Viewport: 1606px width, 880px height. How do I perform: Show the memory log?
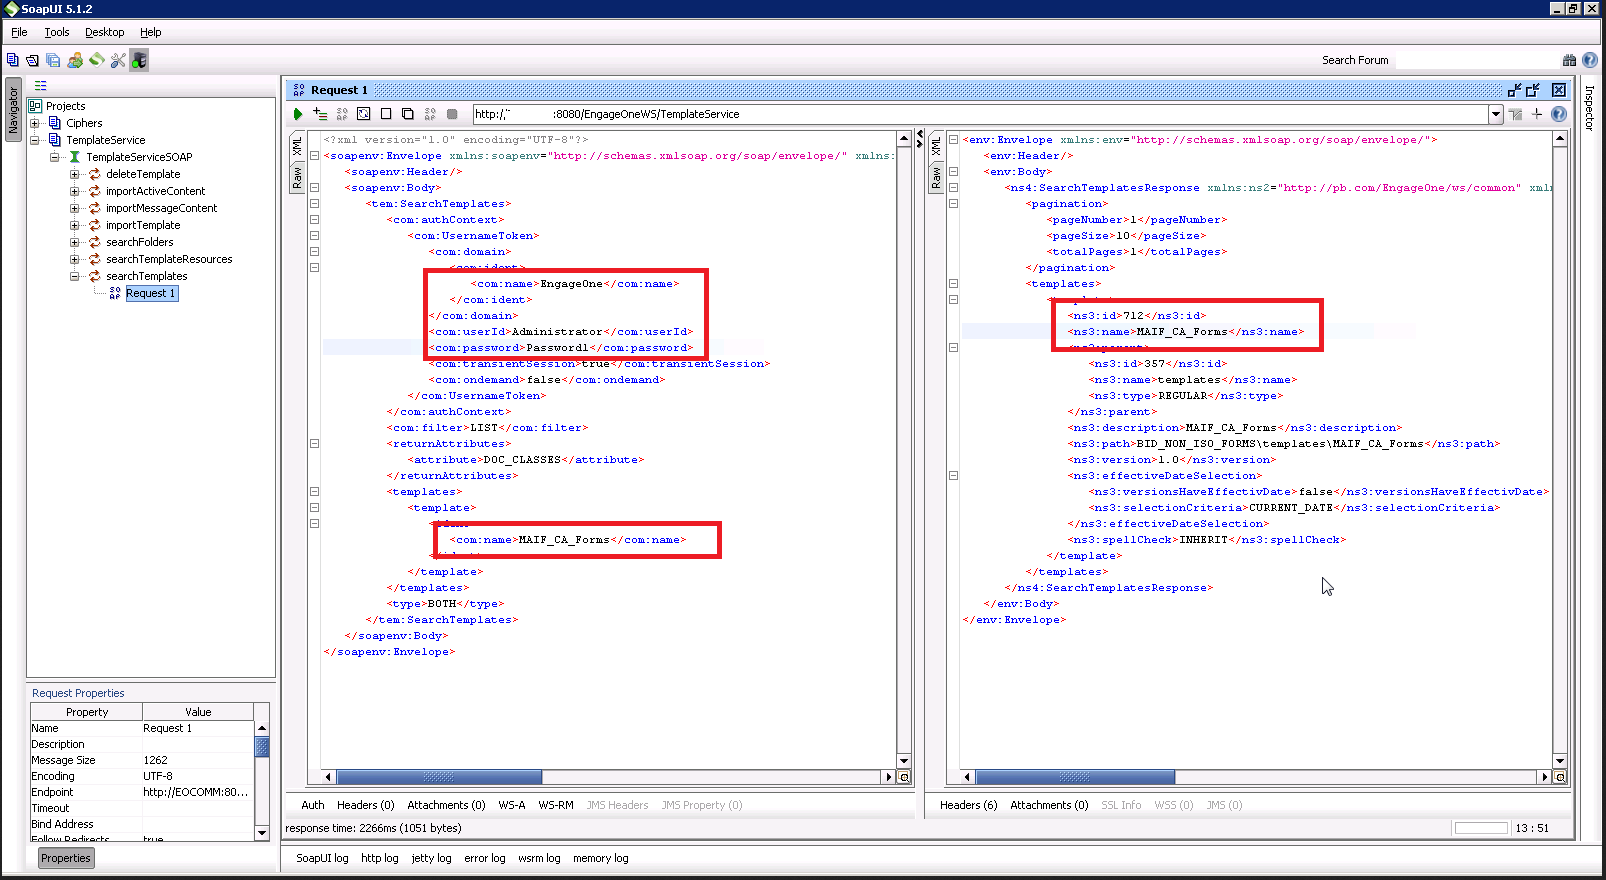click(600, 858)
